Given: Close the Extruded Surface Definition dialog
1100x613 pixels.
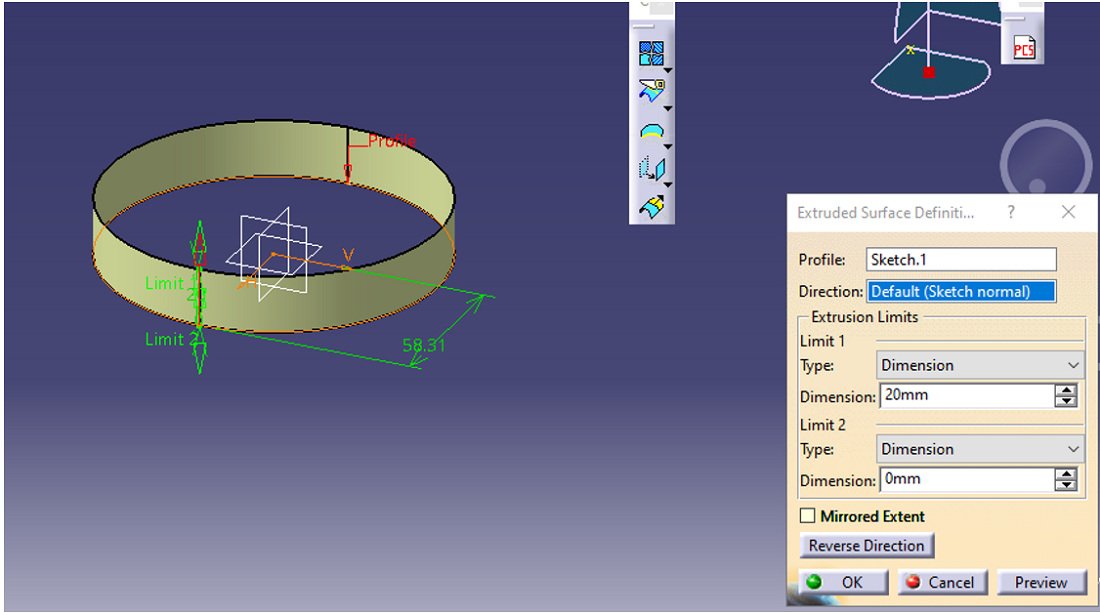Looking at the screenshot, I should pos(1068,212).
